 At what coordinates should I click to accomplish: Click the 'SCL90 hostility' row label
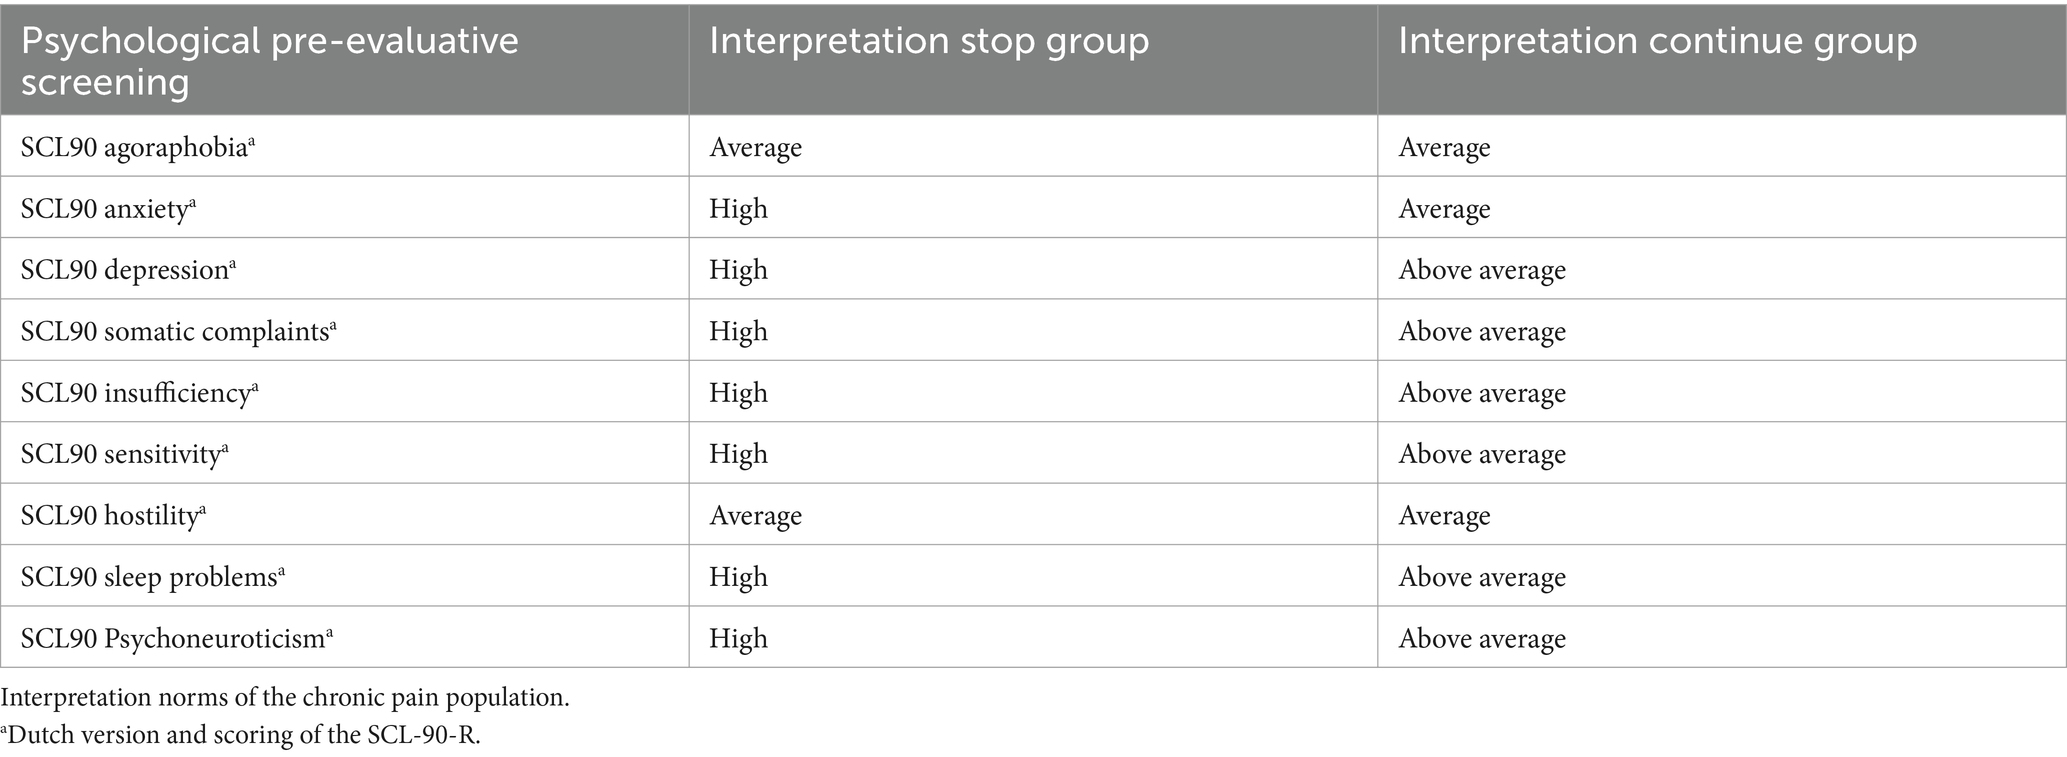[x=113, y=515]
